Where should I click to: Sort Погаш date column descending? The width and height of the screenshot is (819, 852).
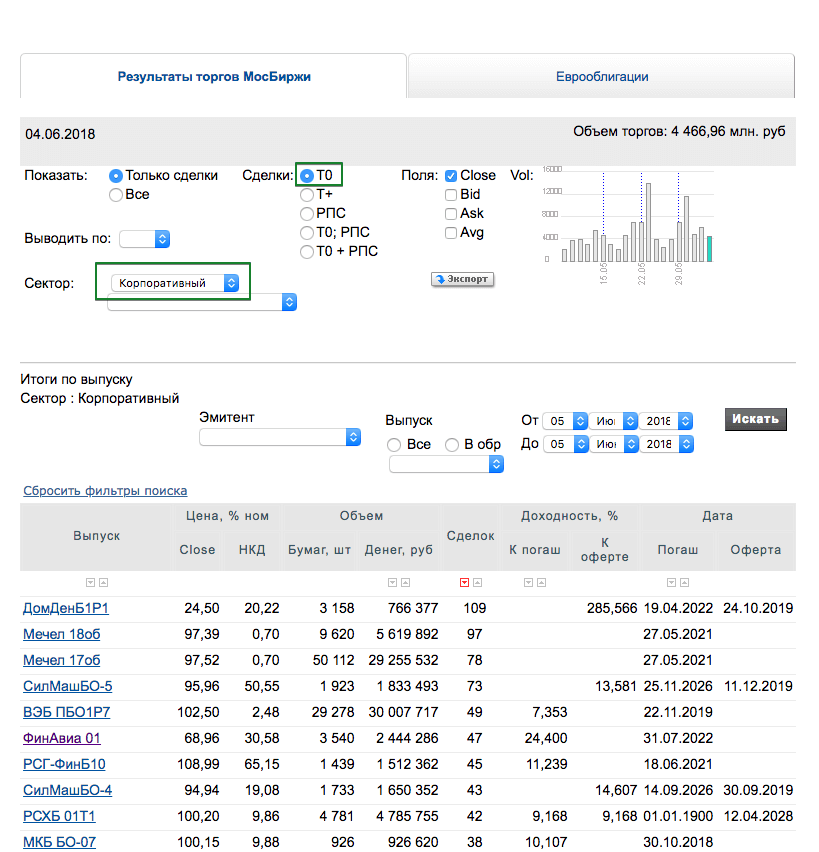[672, 582]
